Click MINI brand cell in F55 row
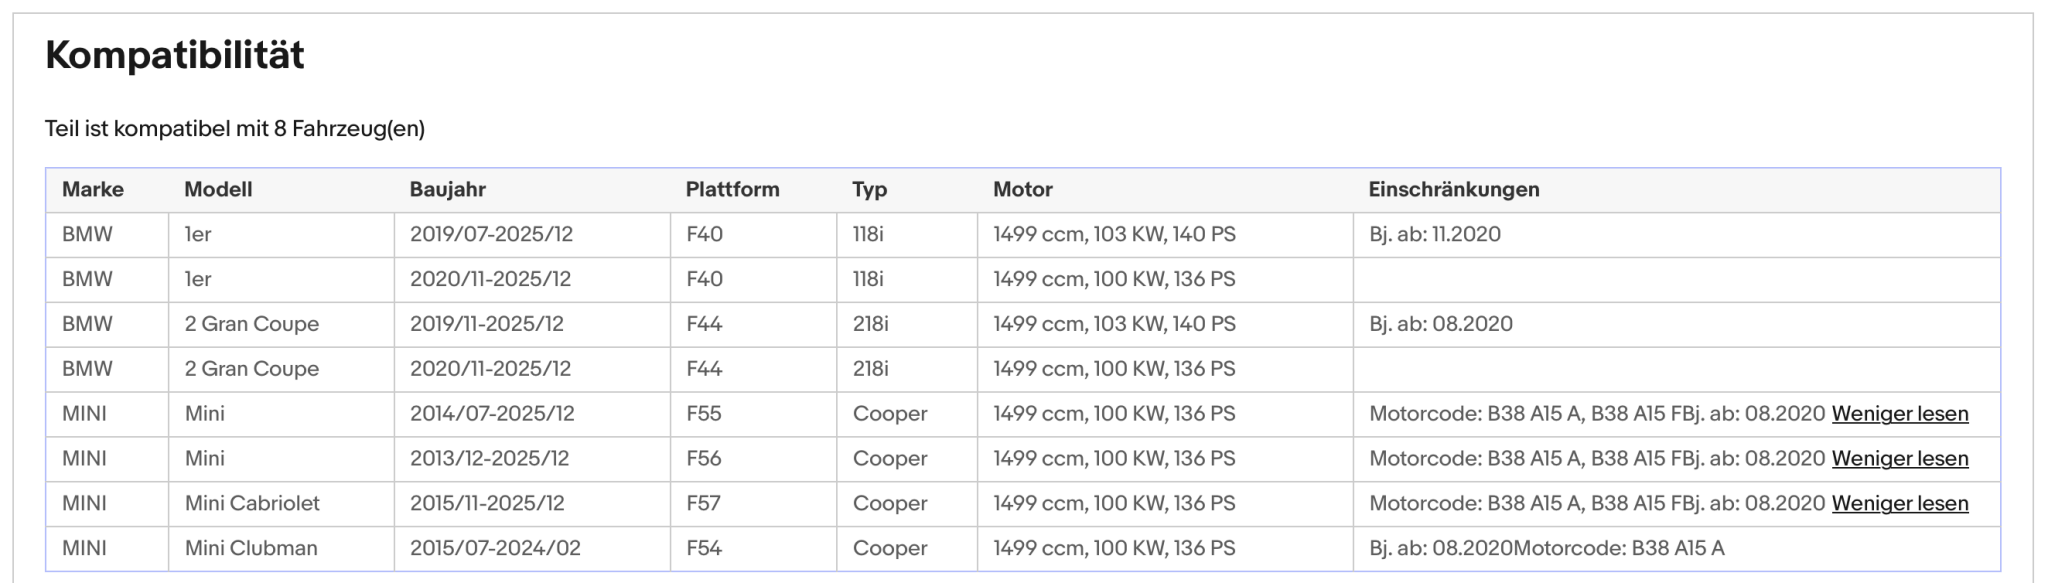This screenshot has height=583, width=2048. click(107, 414)
